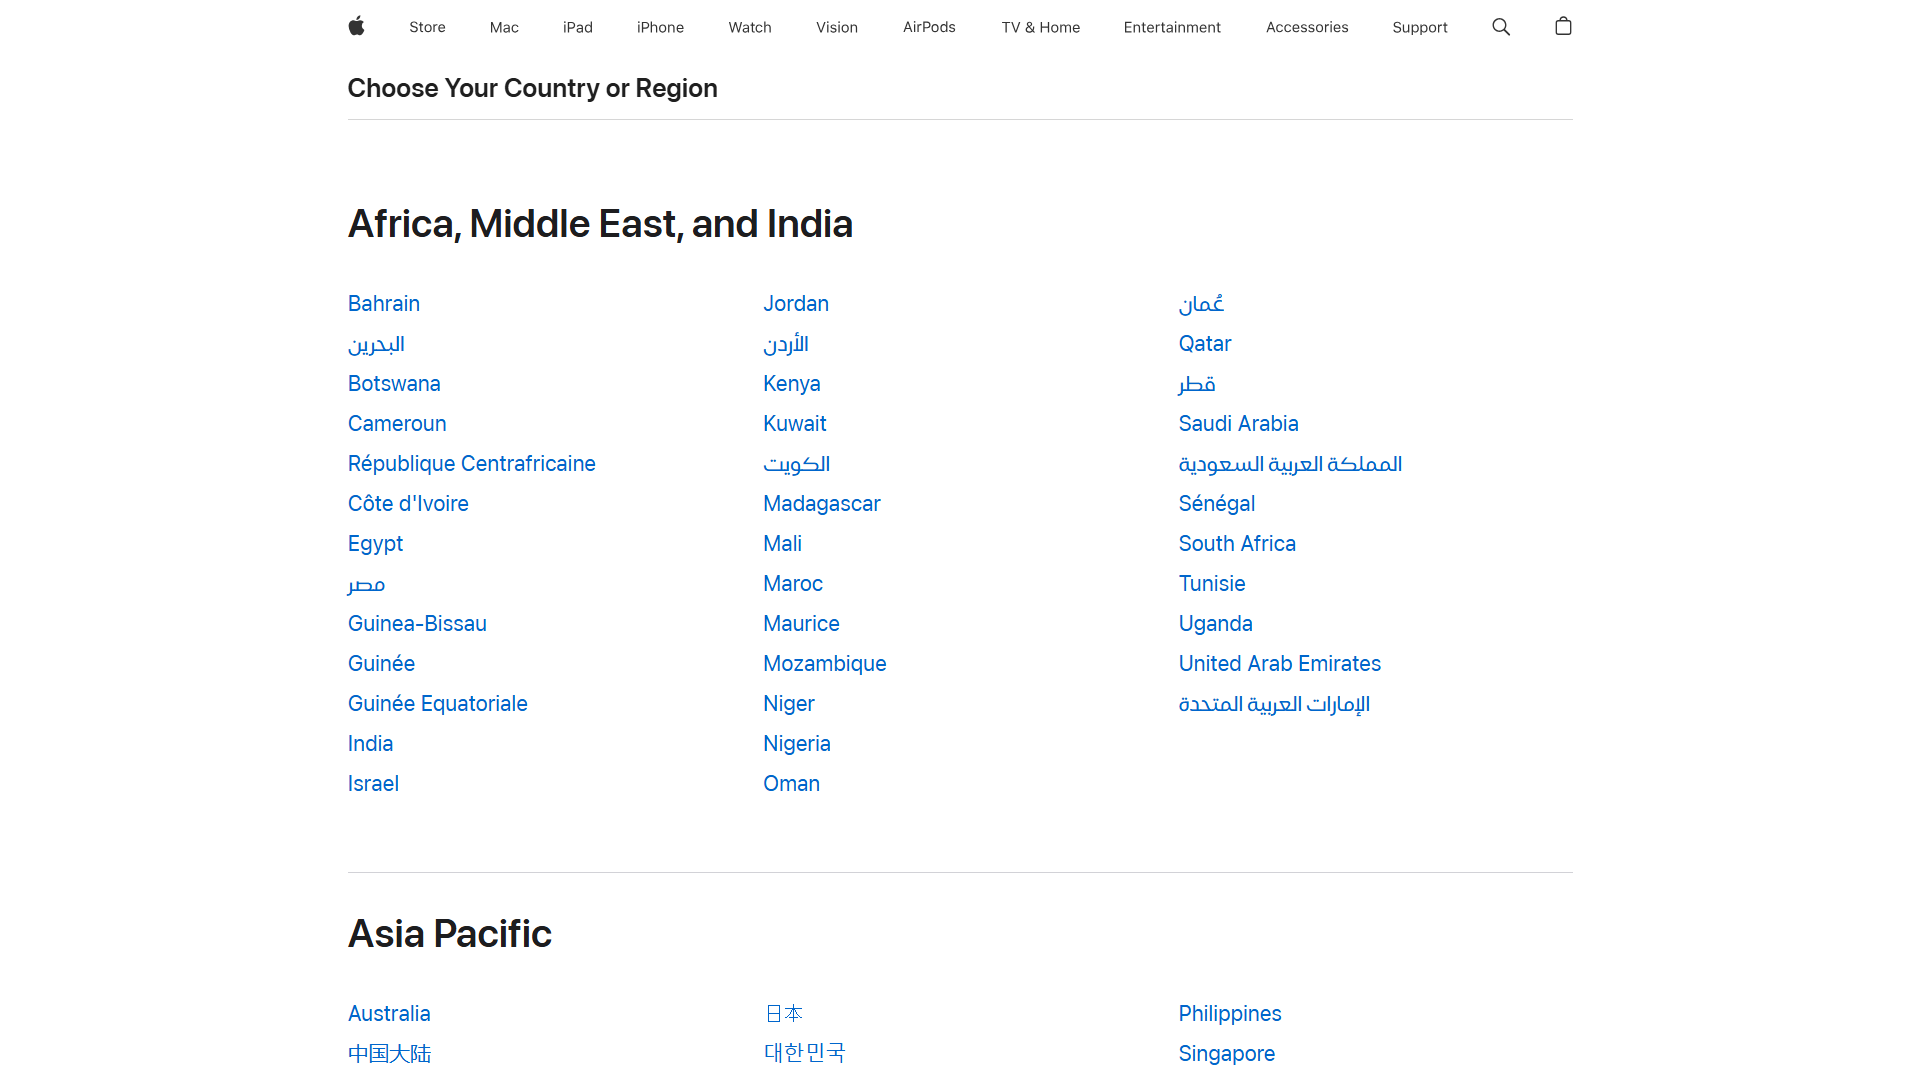Image resolution: width=1920 pixels, height=1080 pixels.
Task: Select Jordan link
Action: [x=796, y=304]
